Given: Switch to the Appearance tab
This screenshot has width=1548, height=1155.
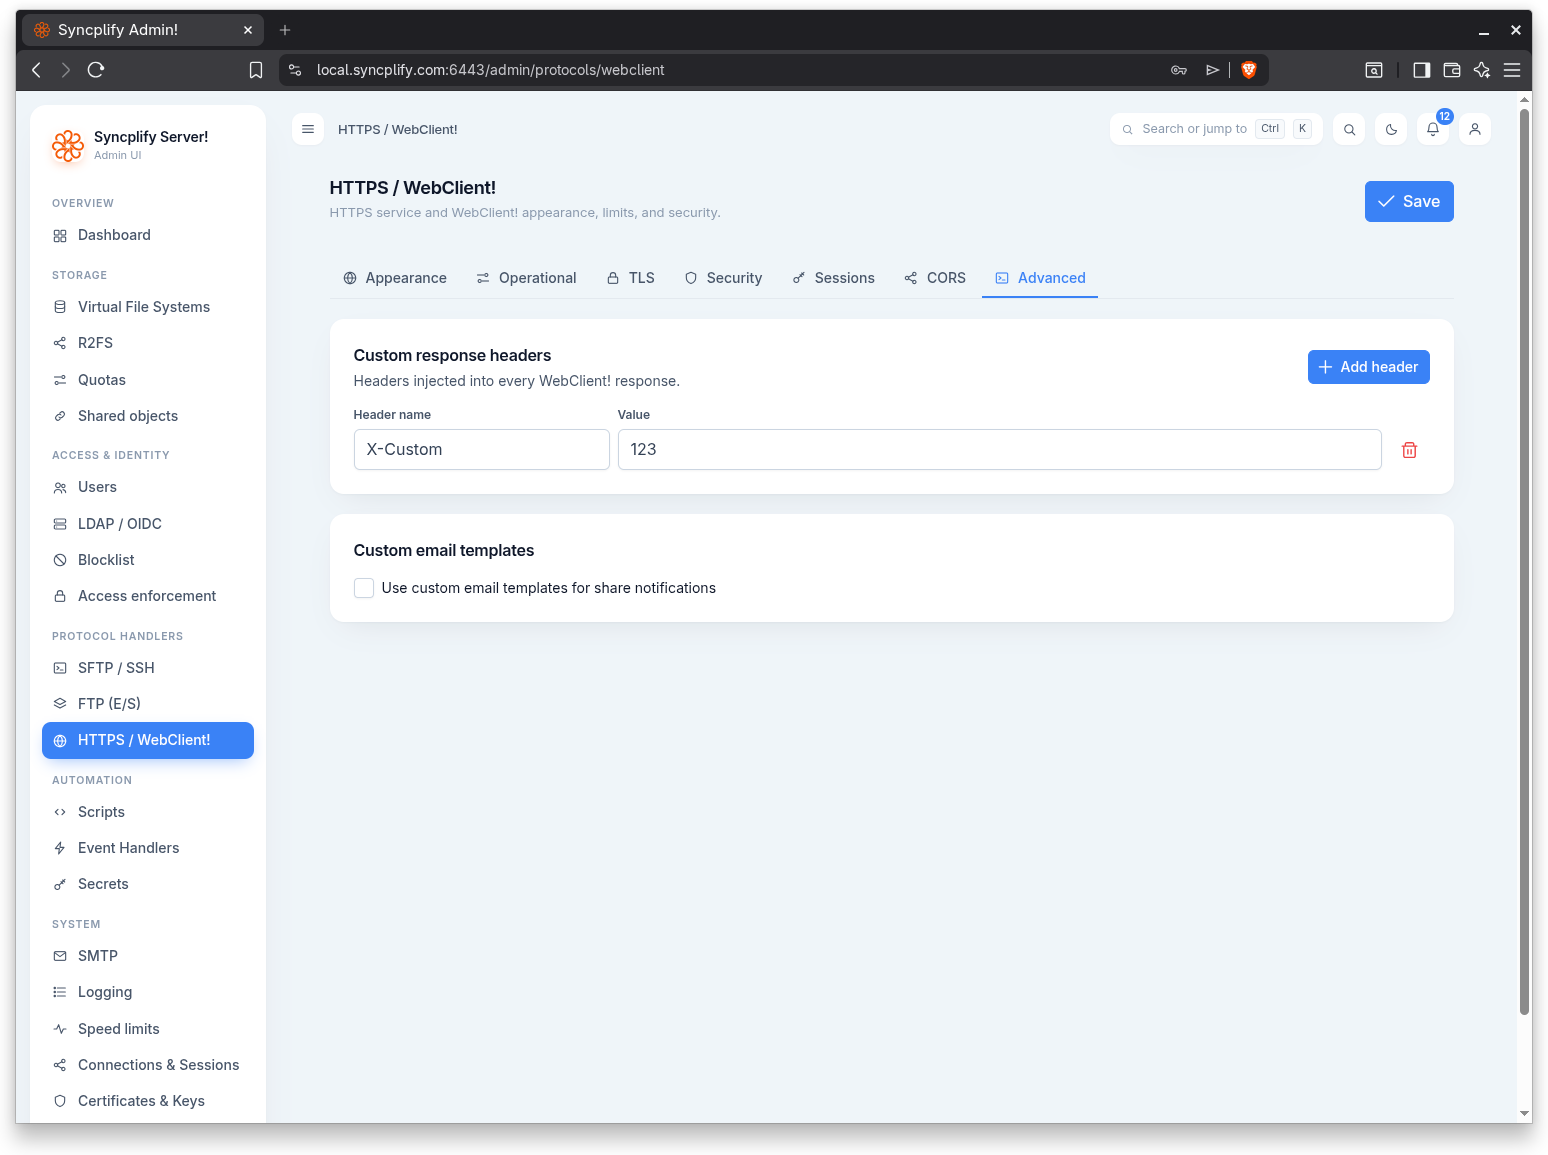Looking at the screenshot, I should 395,278.
